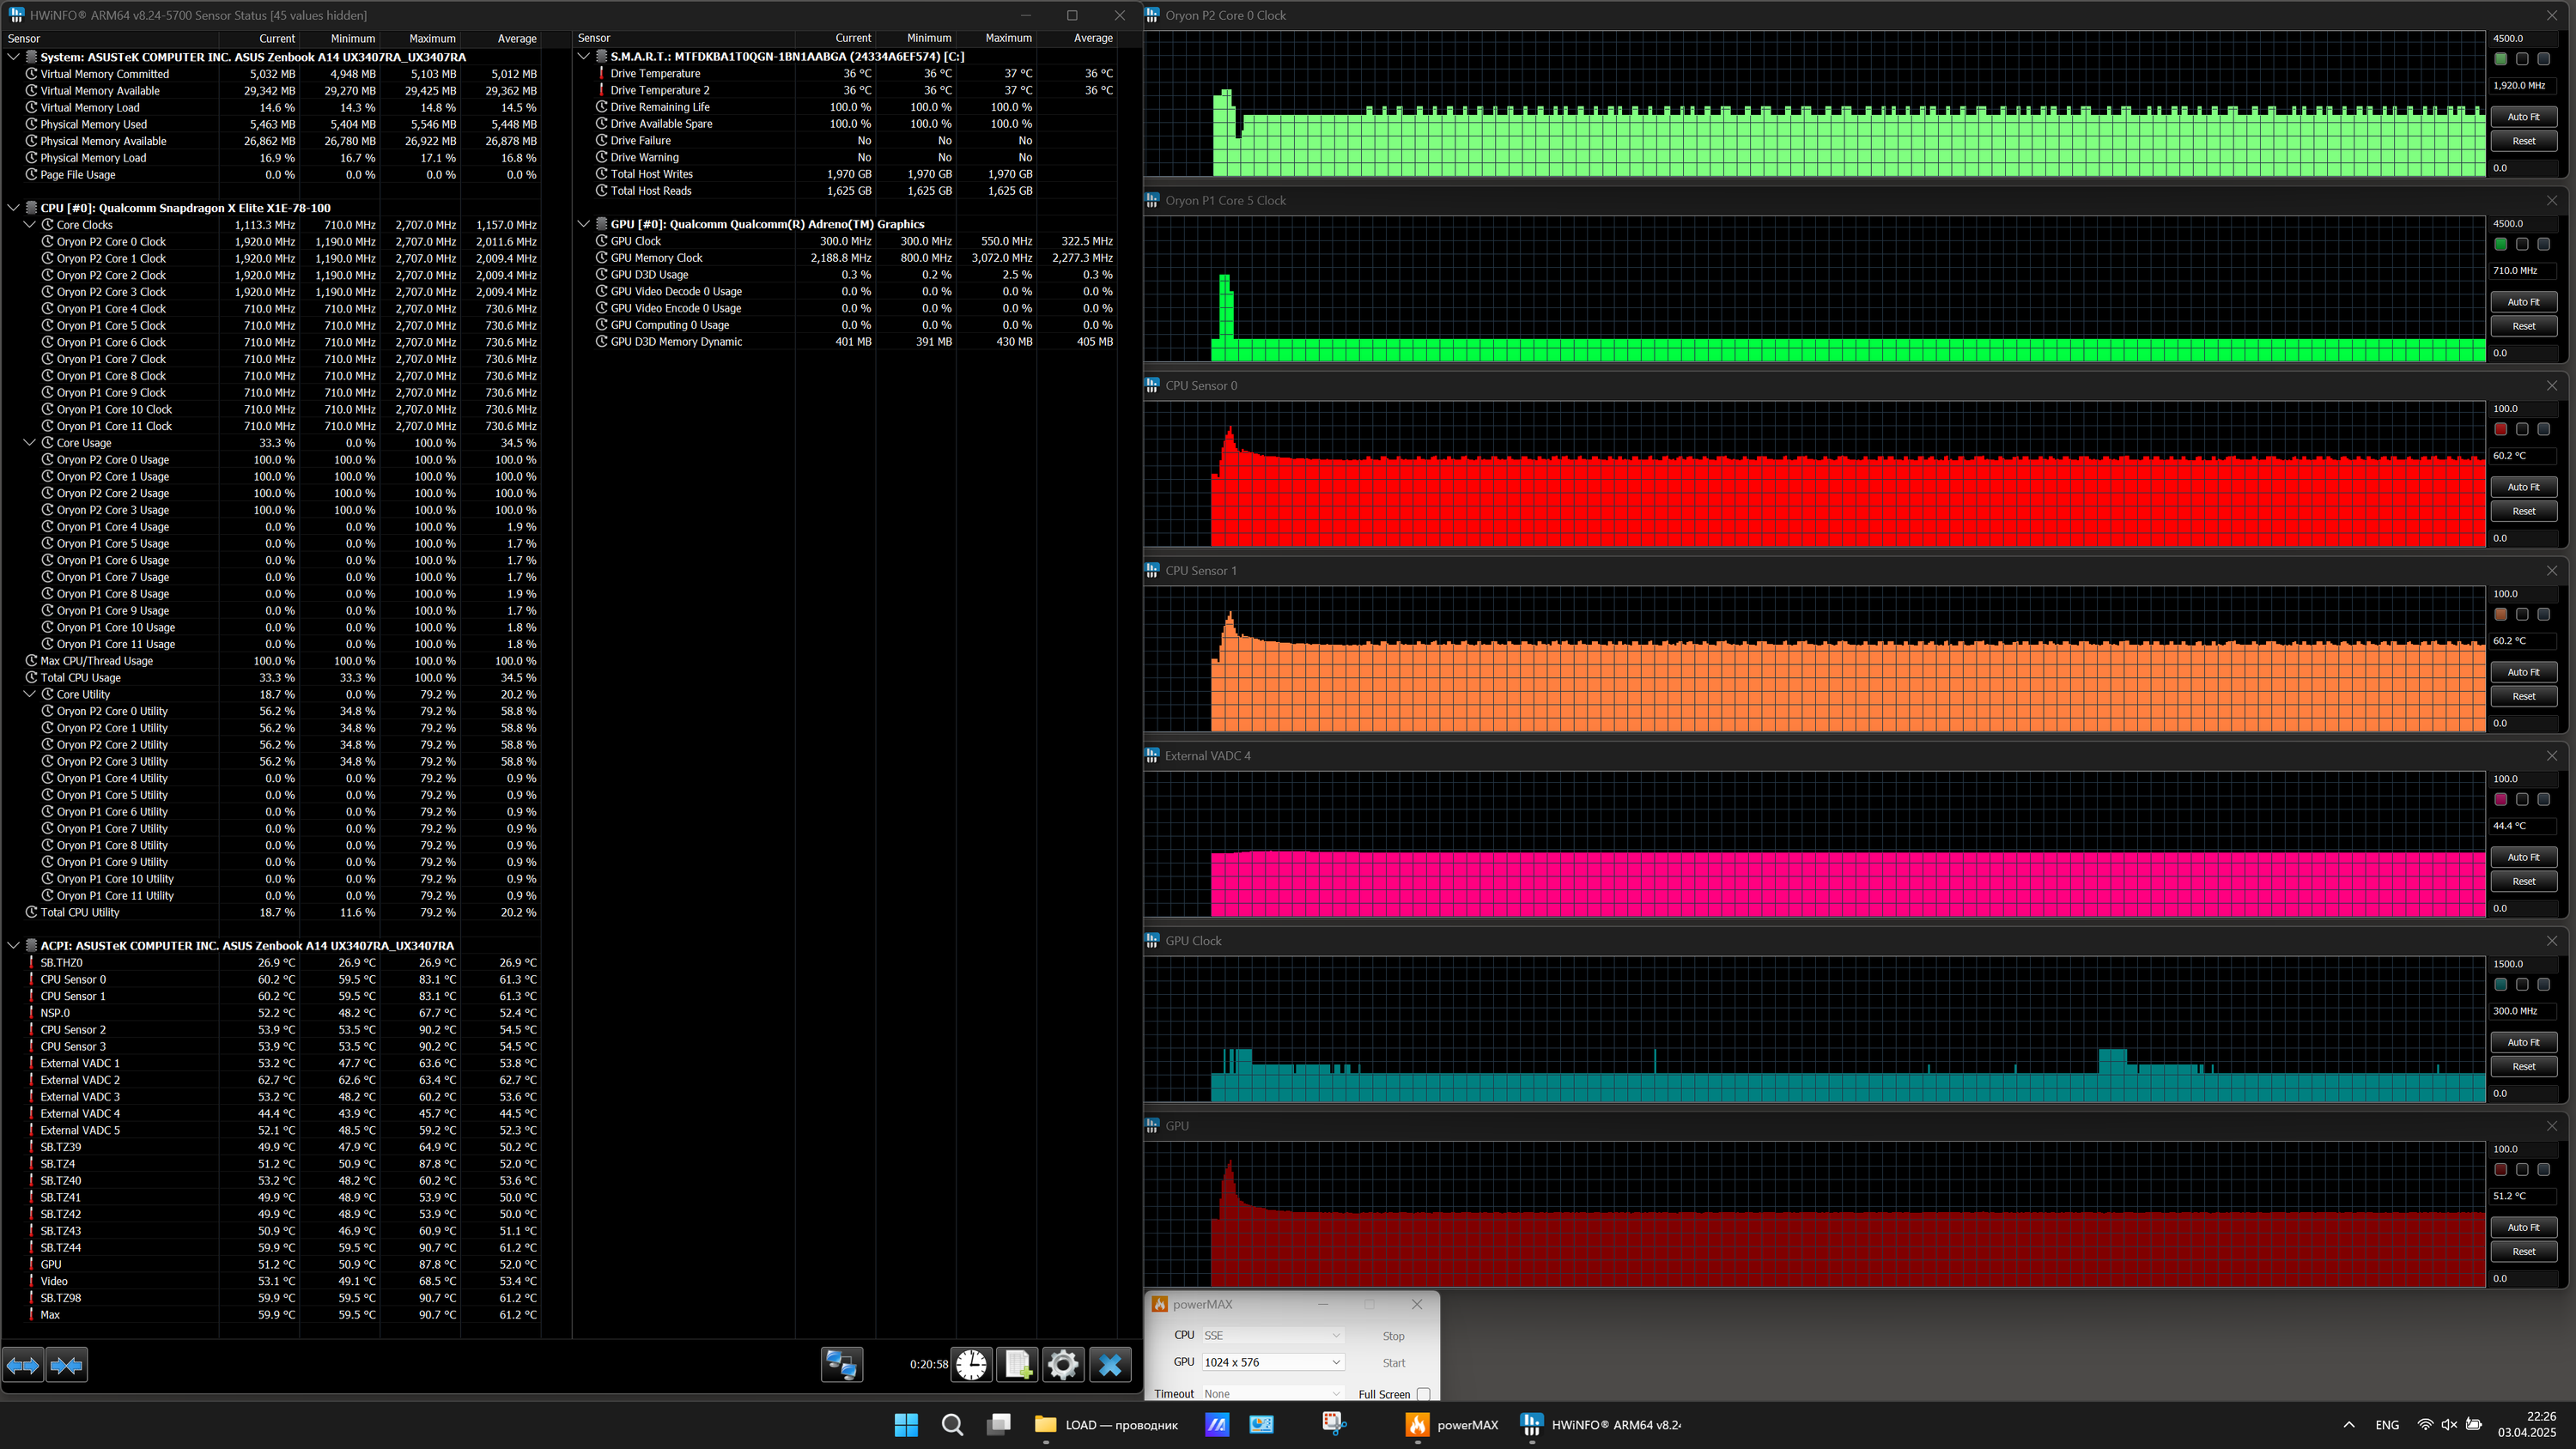Screen dimensions: 2576x1449
Task: Collapse the Core Clocks tree group
Action: pos(30,225)
